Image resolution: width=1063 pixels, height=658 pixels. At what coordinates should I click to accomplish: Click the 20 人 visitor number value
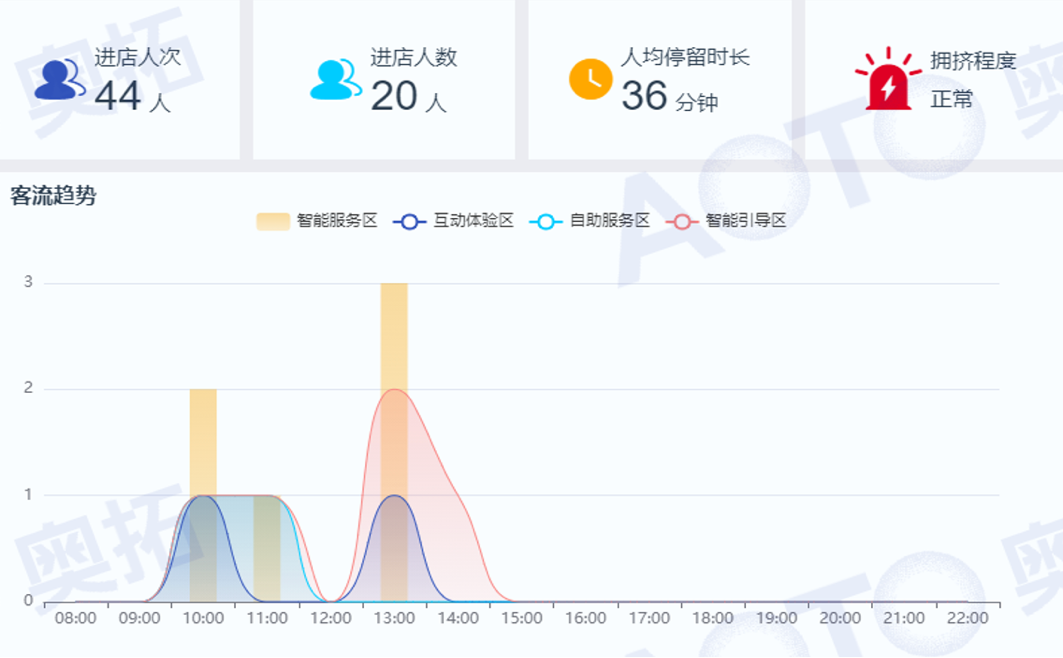408,96
